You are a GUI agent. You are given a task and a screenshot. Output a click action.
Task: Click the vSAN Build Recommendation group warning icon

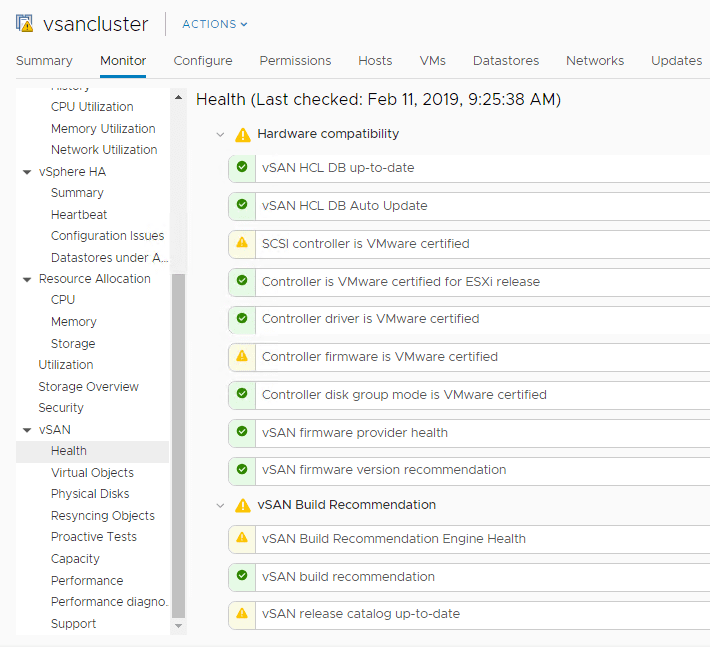click(243, 505)
